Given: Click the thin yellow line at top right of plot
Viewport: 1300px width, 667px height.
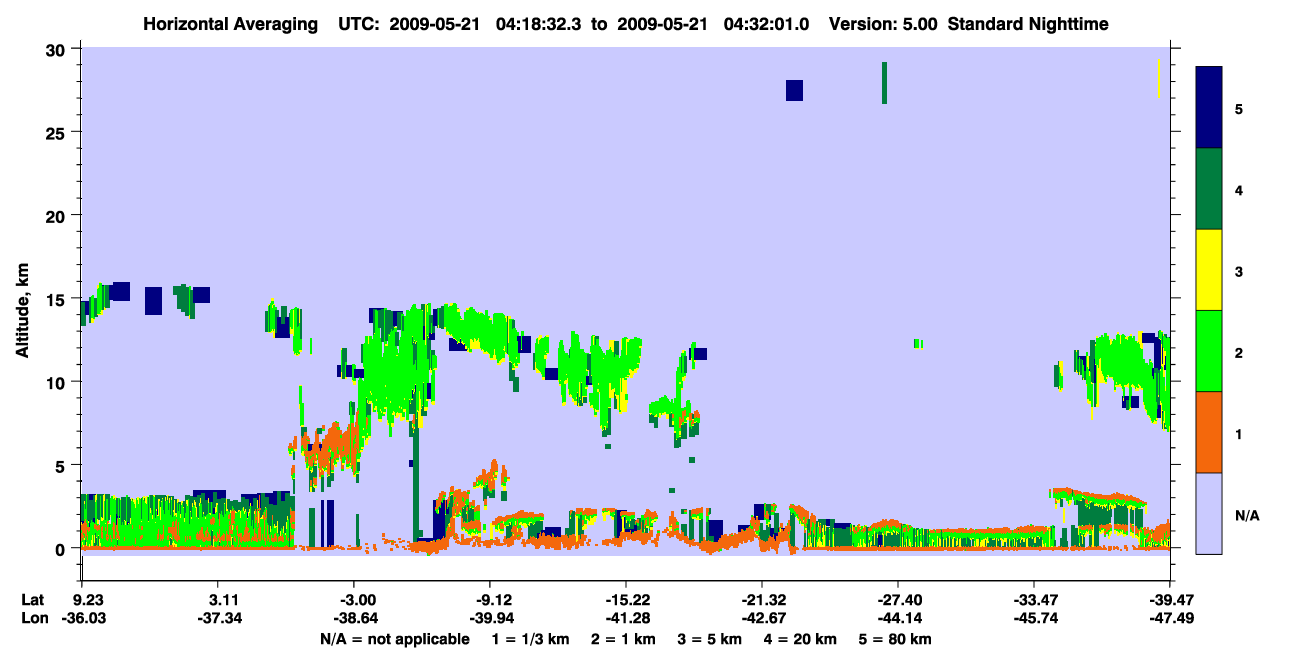Looking at the screenshot, I should click(1158, 78).
